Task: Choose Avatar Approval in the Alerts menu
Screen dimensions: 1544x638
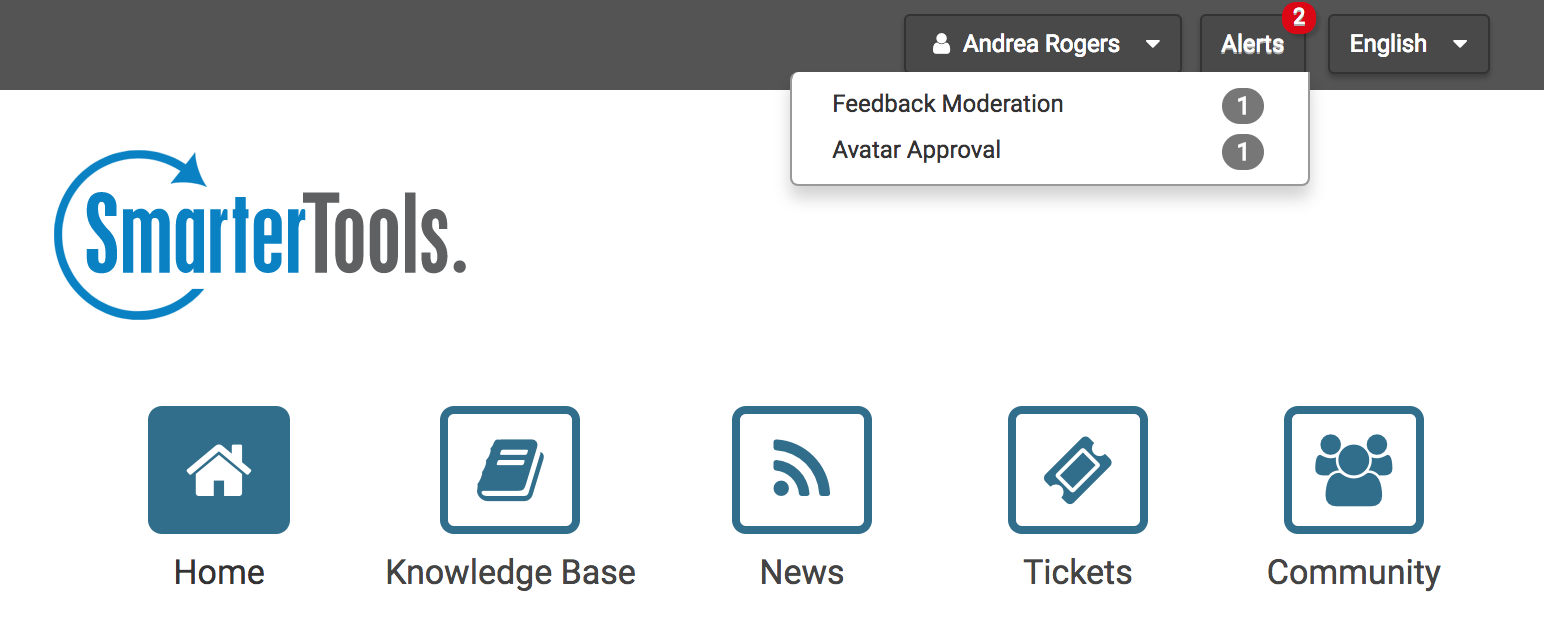Action: pos(917,150)
